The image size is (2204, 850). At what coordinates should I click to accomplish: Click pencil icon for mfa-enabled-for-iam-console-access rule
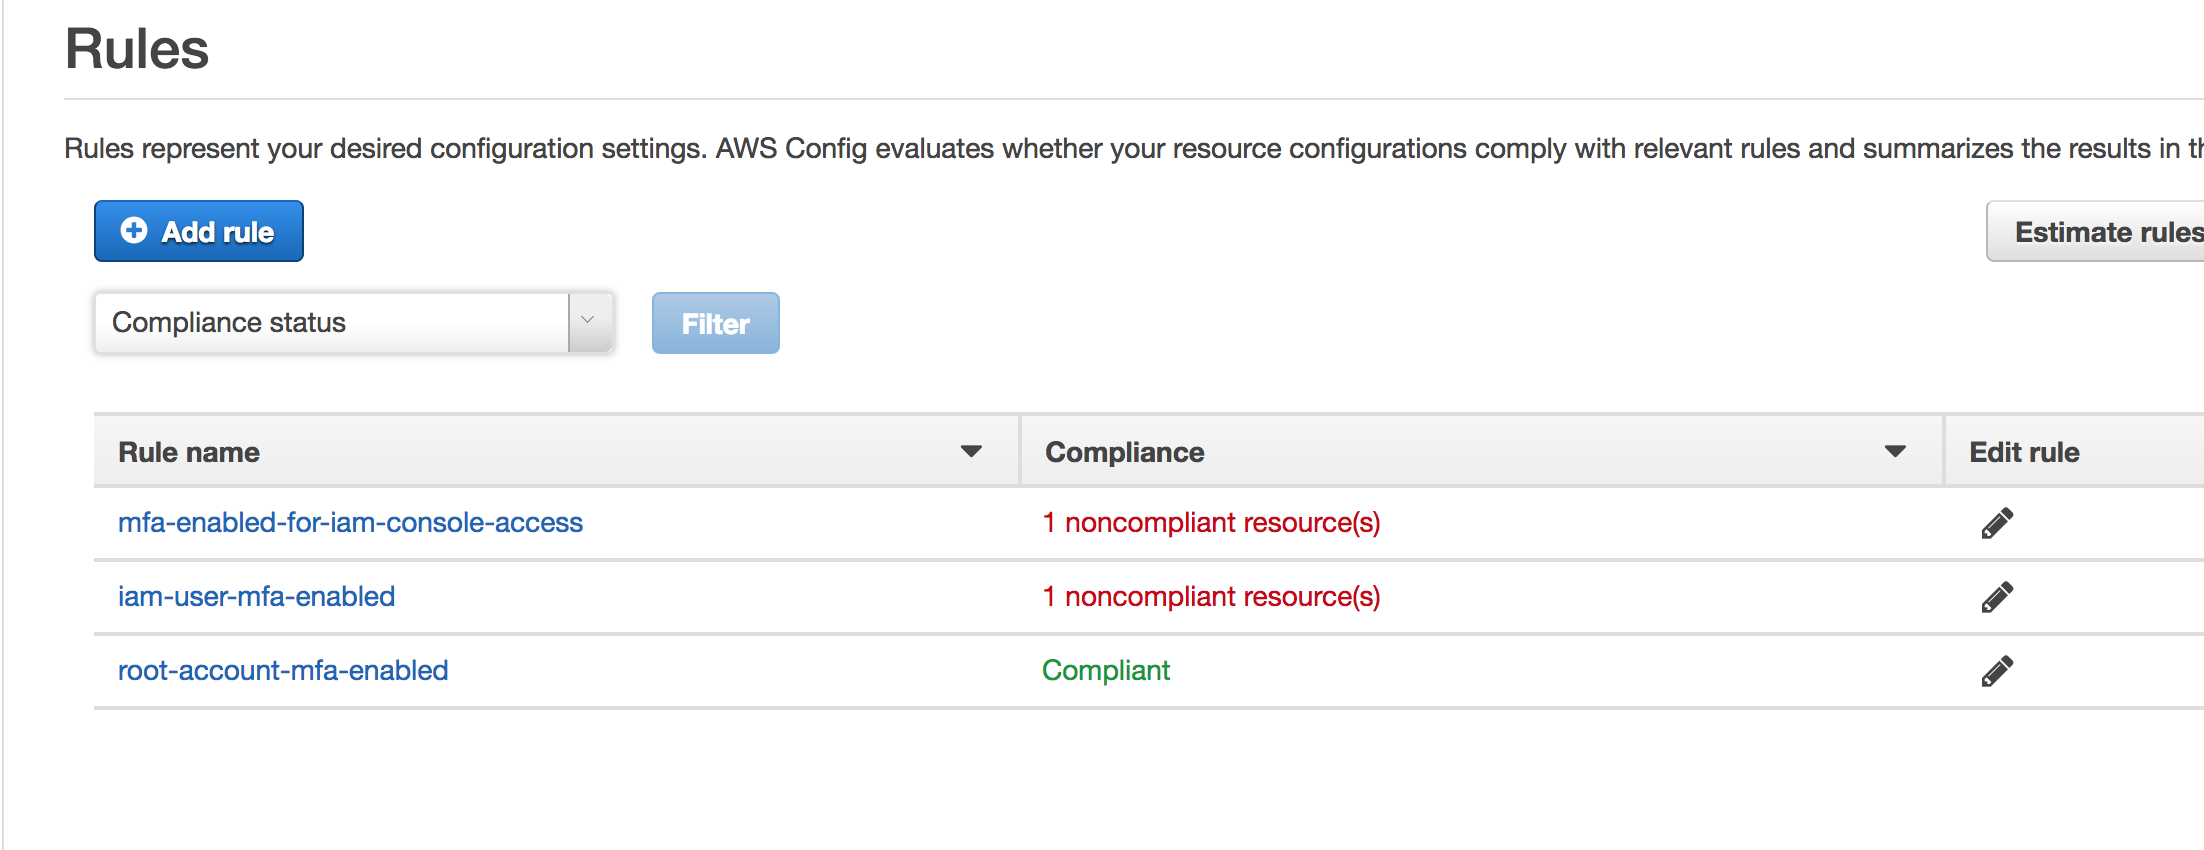[1996, 523]
